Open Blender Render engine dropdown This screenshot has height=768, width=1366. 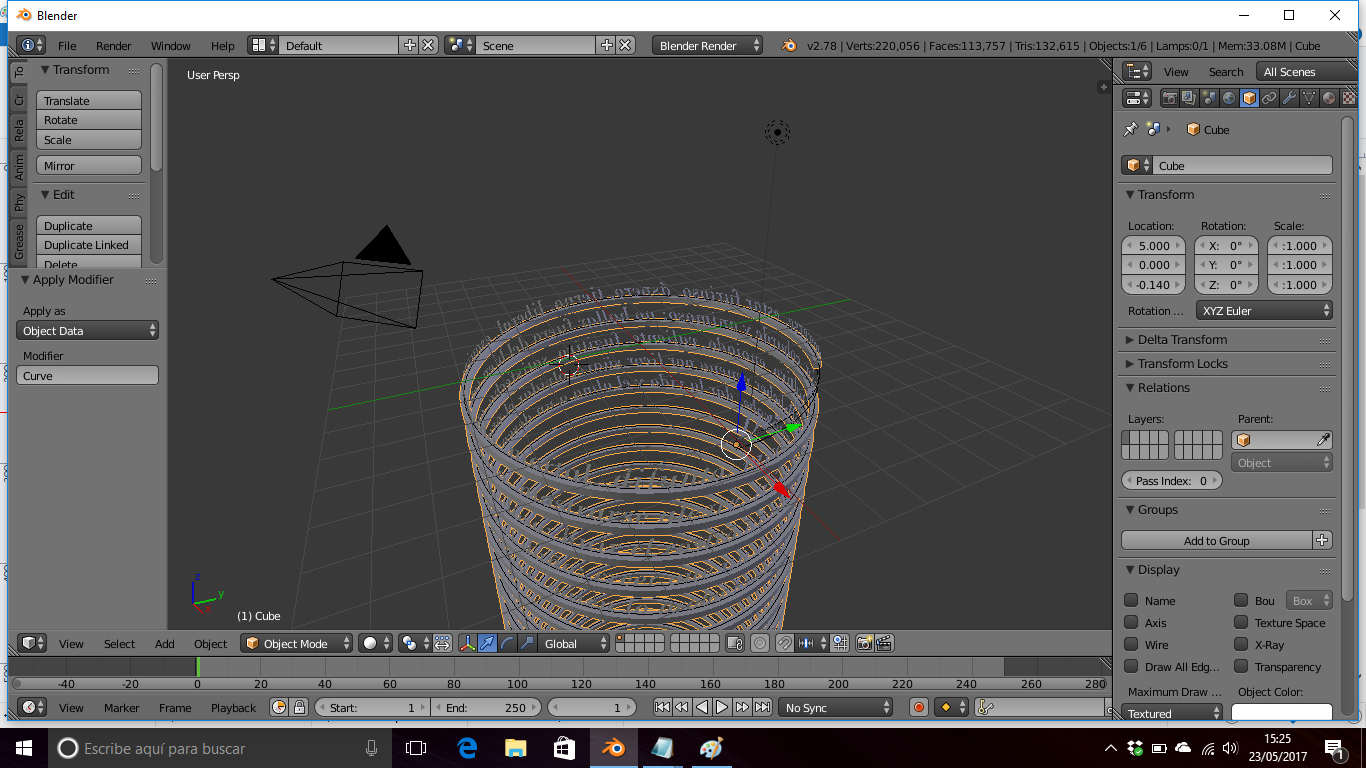coord(707,45)
